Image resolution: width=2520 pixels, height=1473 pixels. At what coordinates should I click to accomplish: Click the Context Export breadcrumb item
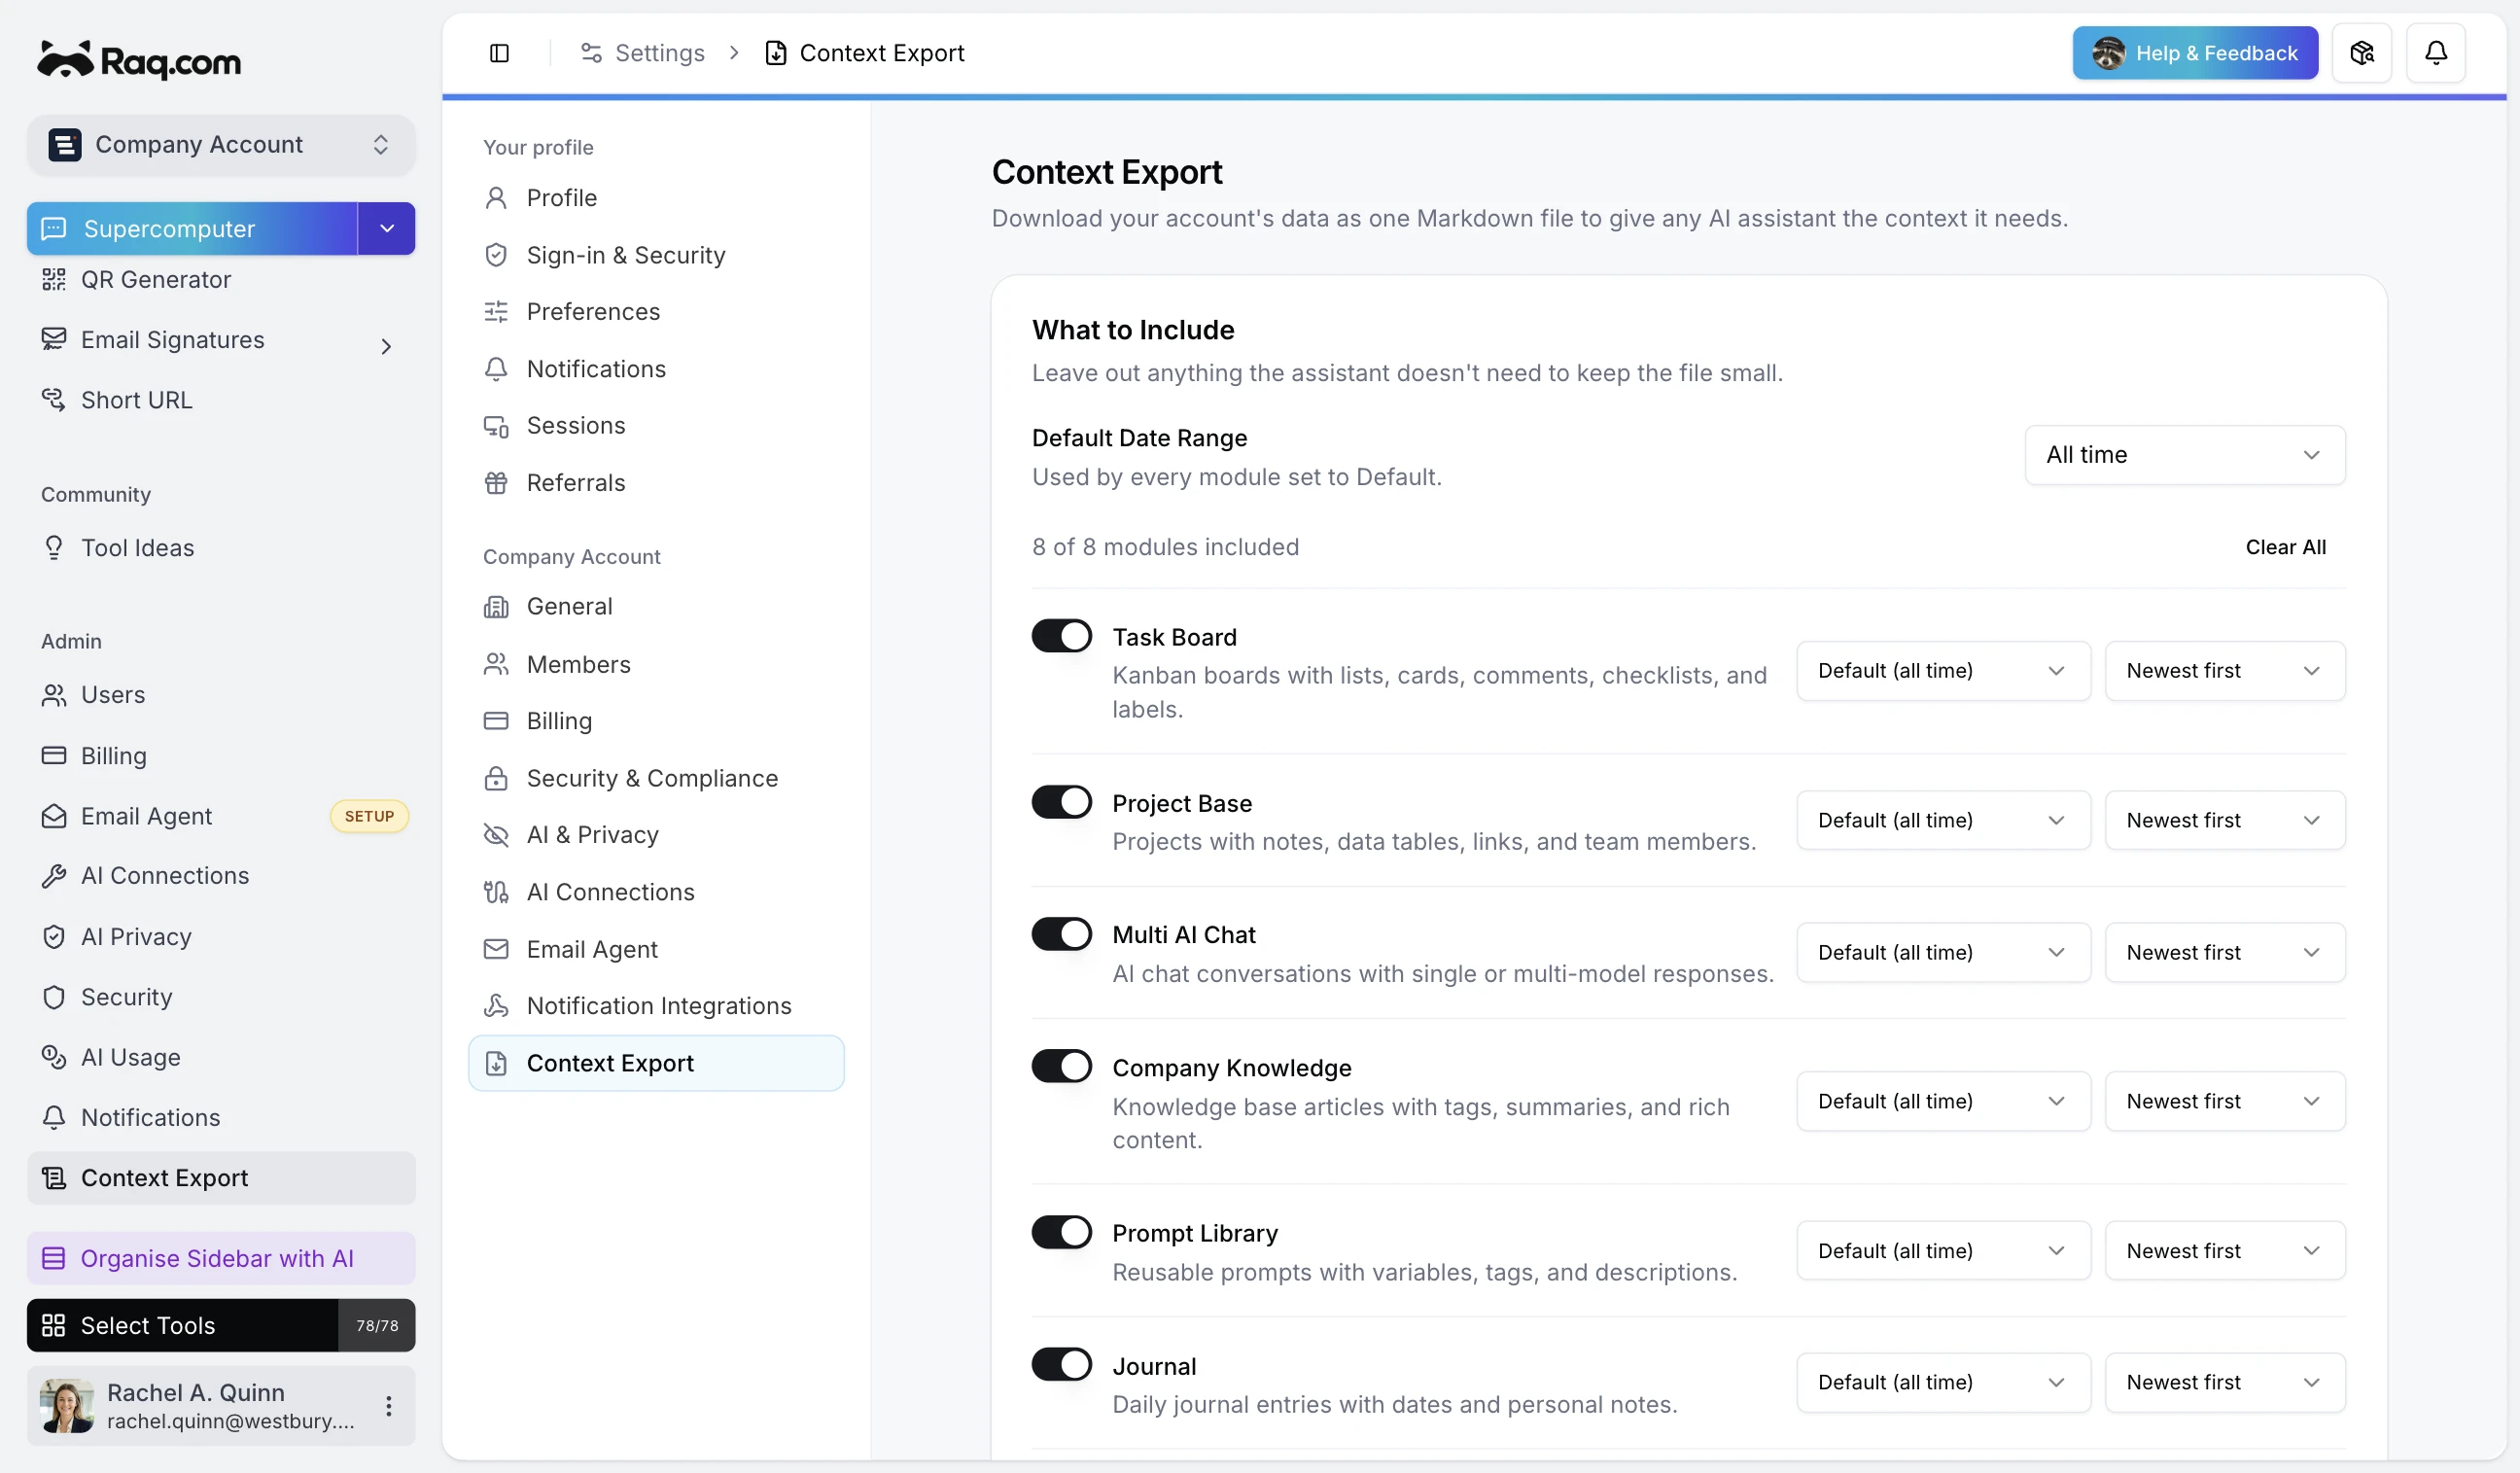pos(865,53)
